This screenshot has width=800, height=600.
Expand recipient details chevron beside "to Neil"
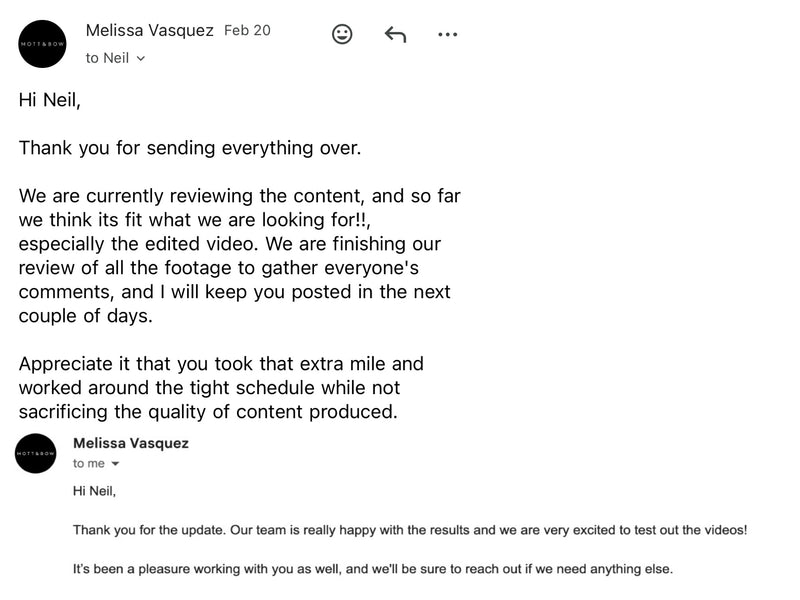140,59
